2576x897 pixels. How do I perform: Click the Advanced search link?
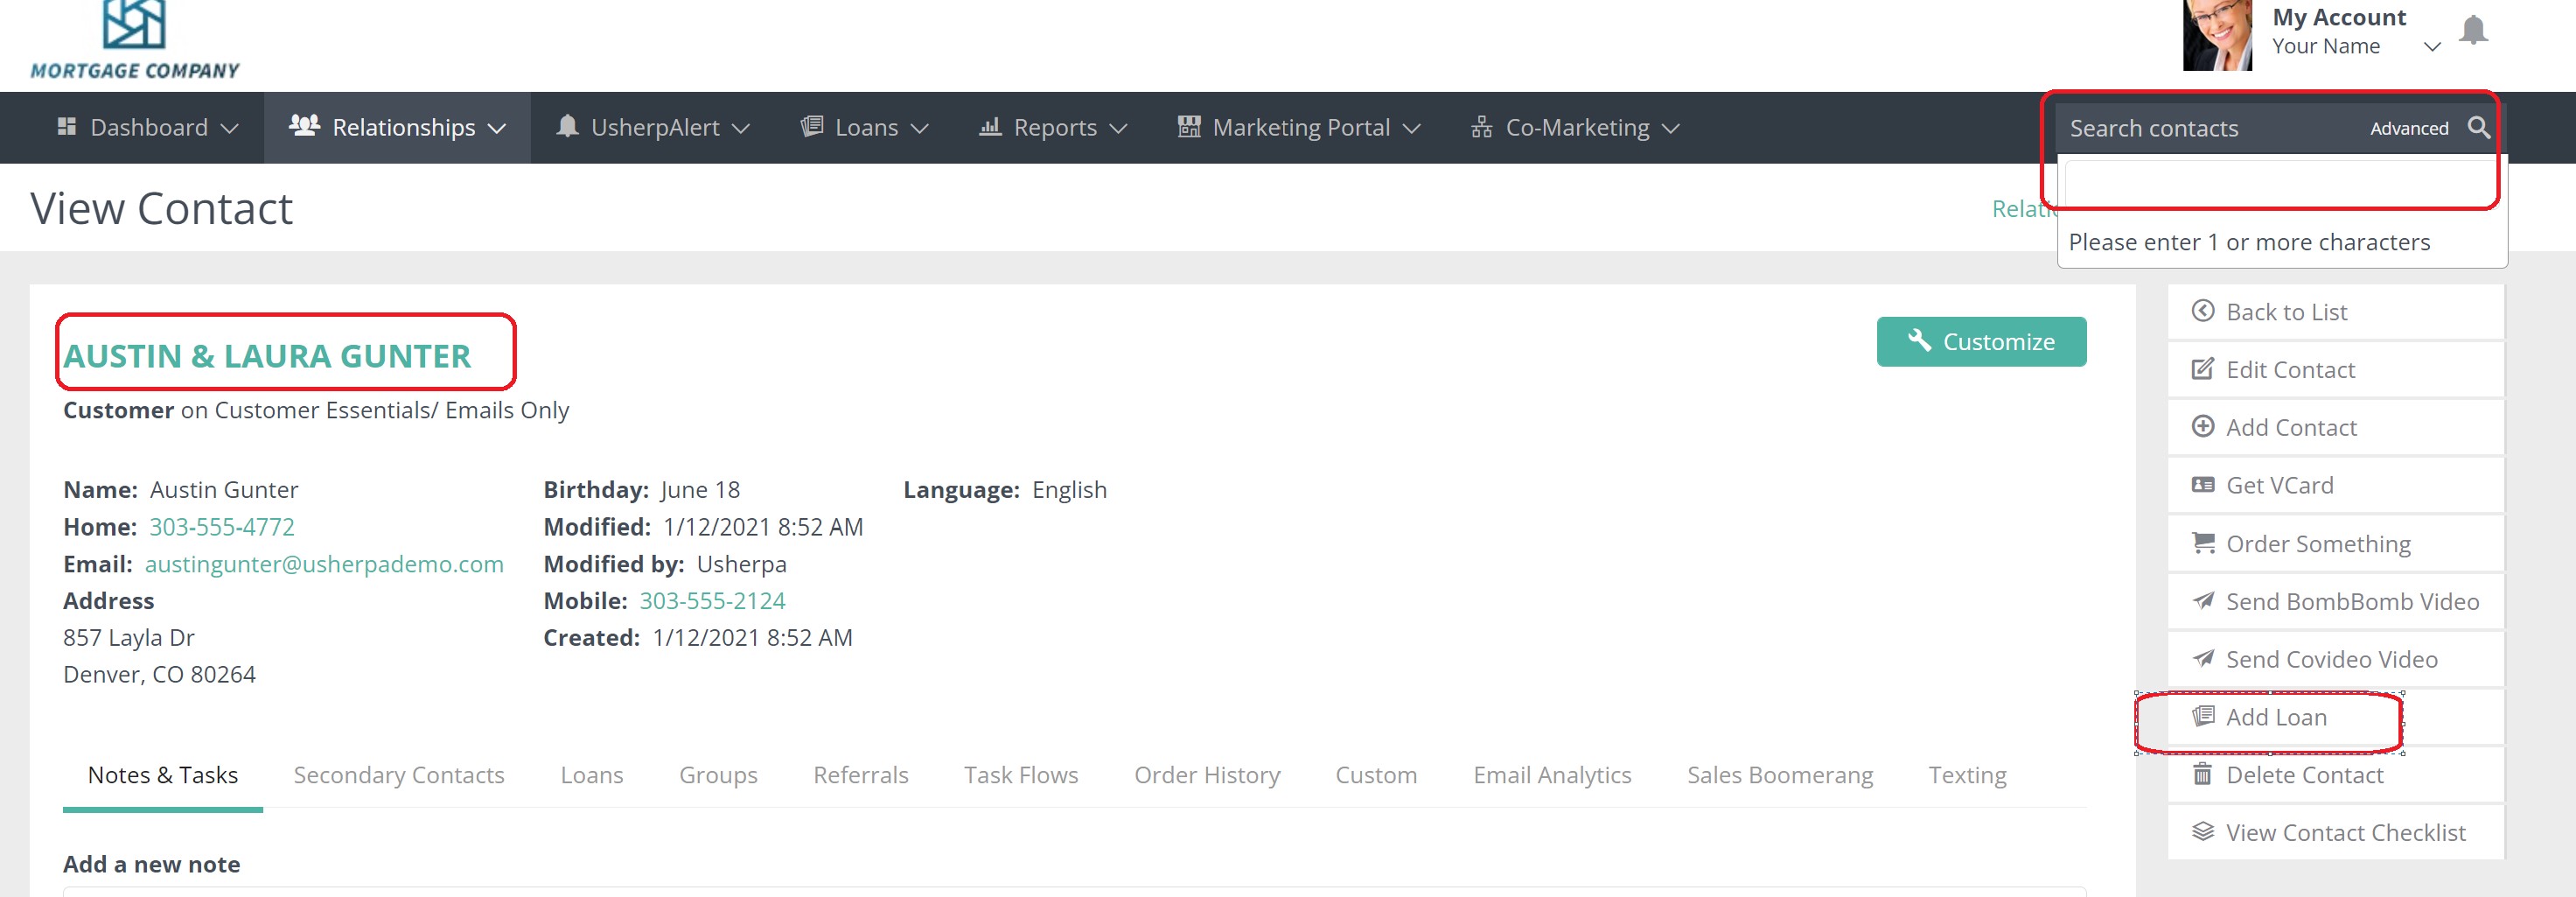click(2408, 129)
